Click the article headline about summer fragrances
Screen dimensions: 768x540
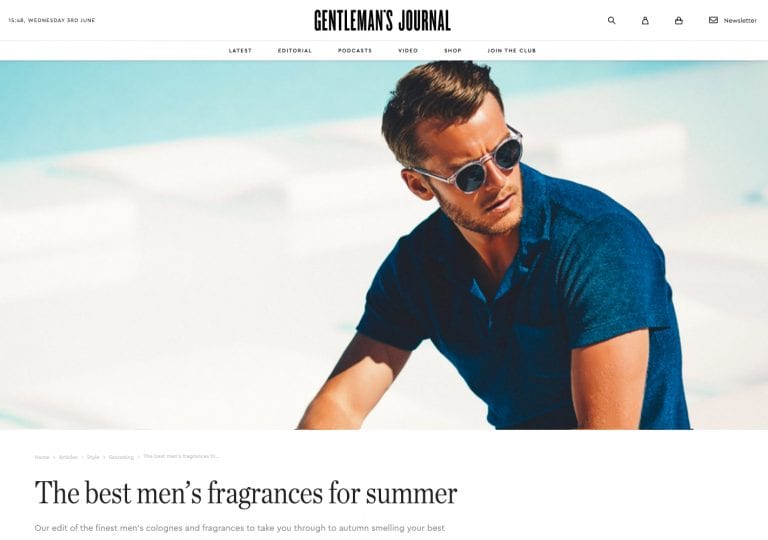tap(246, 493)
